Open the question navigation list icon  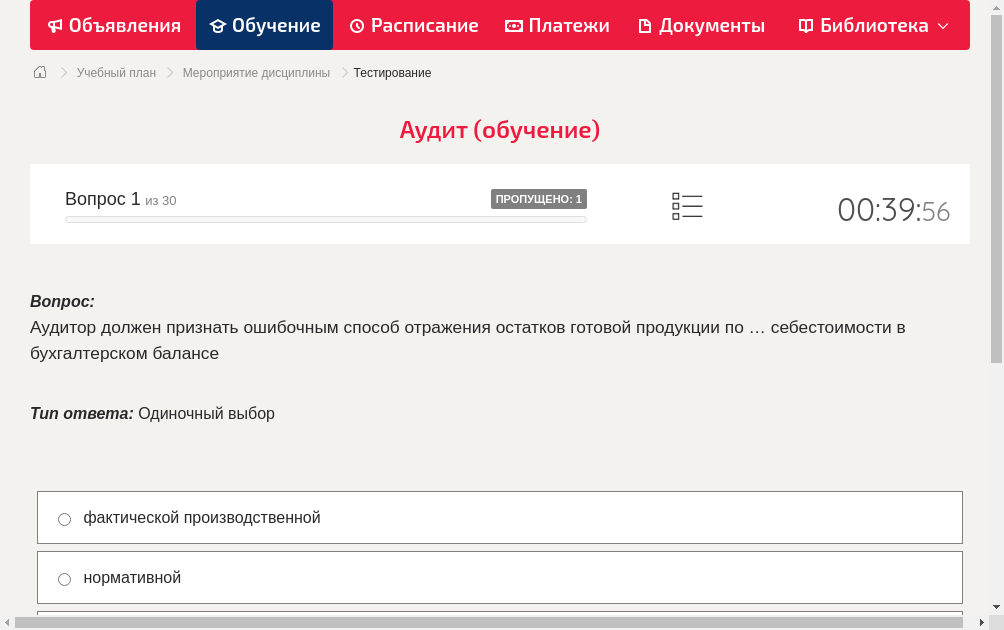[687, 206]
